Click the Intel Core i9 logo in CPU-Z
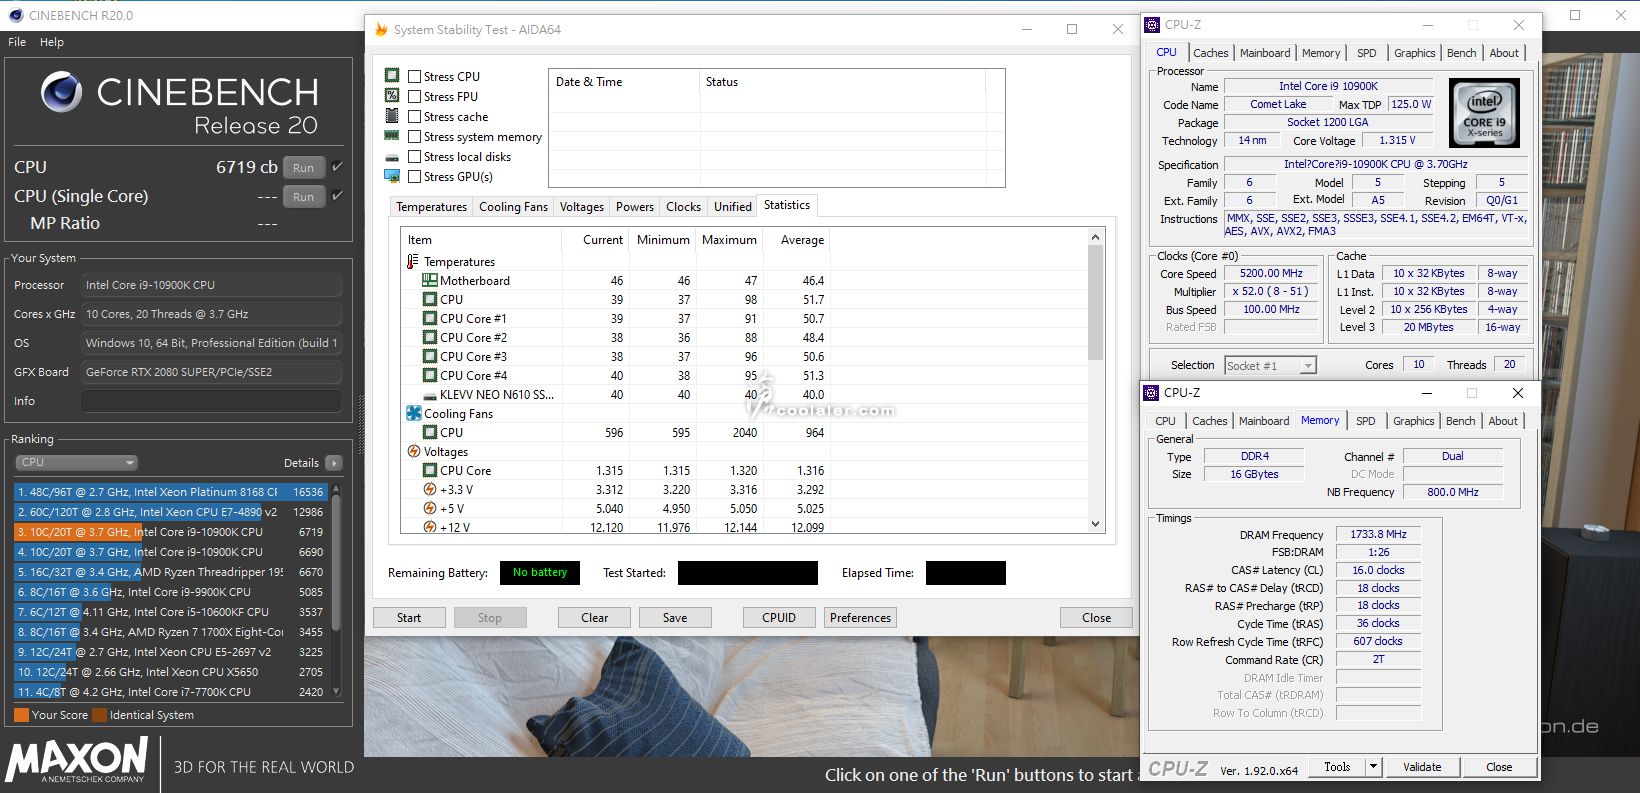 click(1484, 113)
